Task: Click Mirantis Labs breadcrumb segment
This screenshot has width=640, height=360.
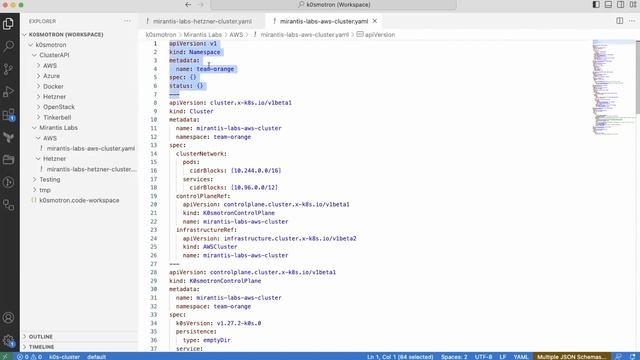Action: pyautogui.click(x=202, y=35)
